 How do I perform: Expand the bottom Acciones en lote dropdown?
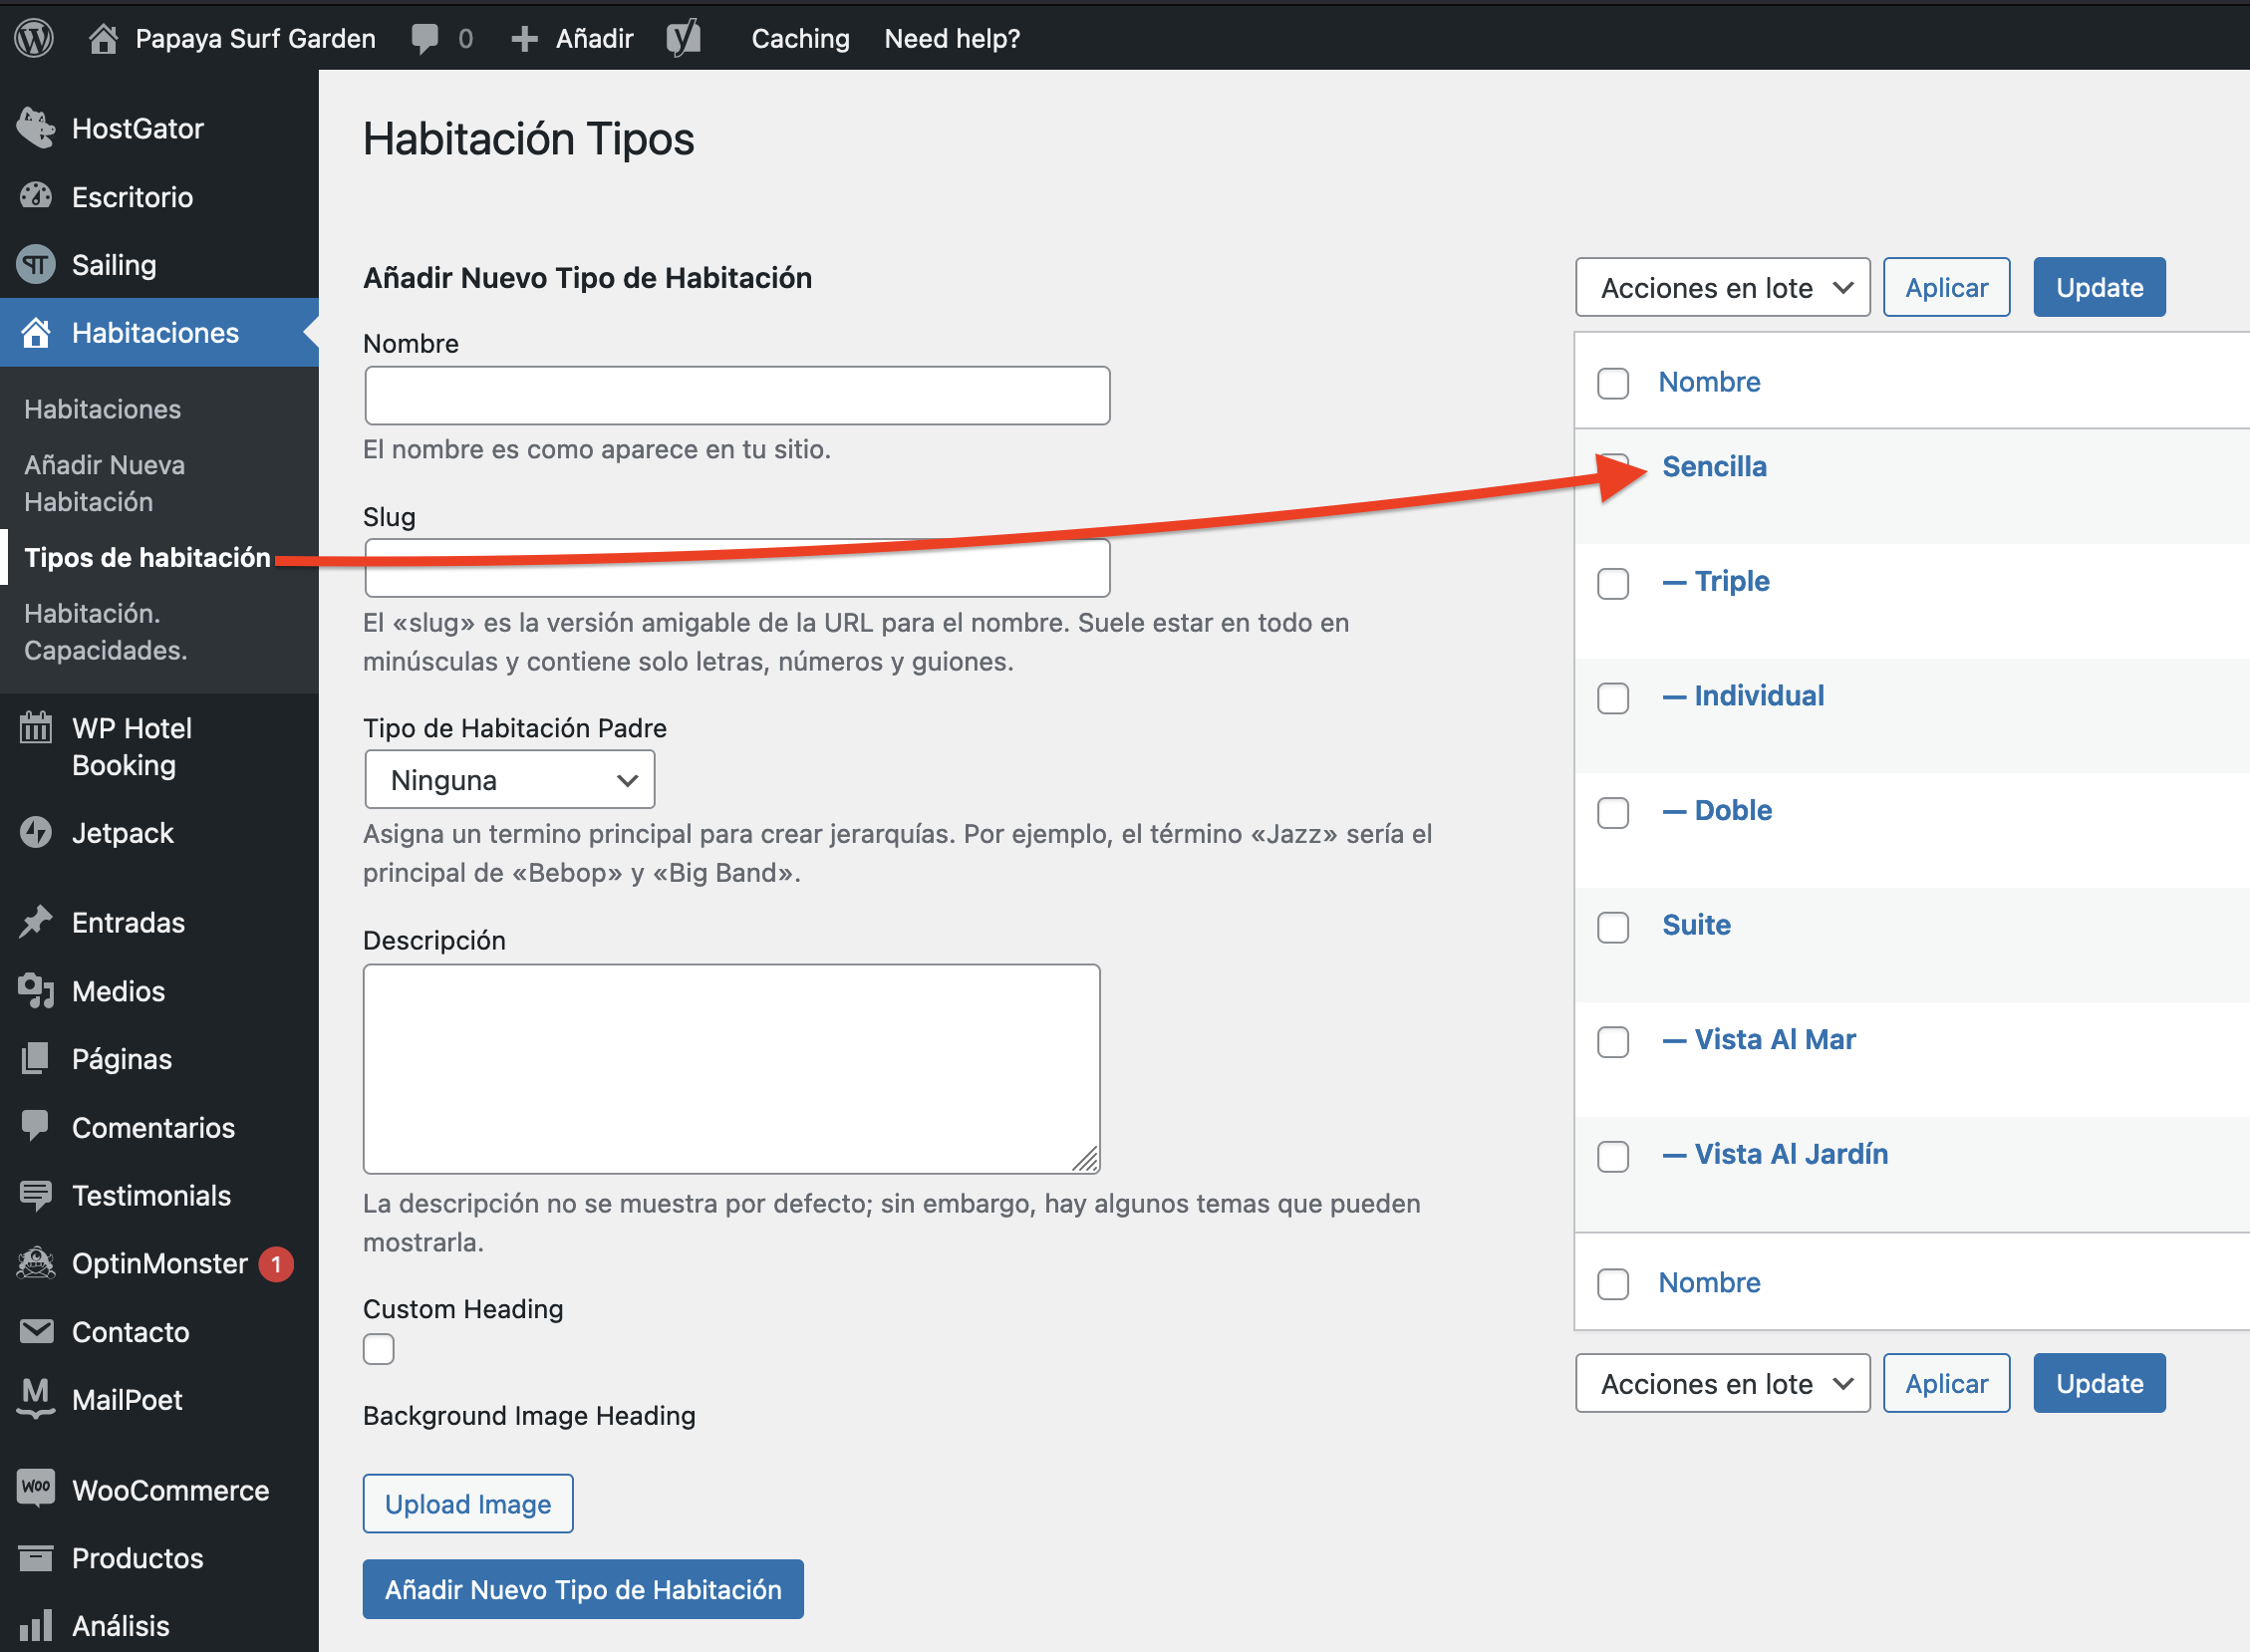pyautogui.click(x=1722, y=1384)
